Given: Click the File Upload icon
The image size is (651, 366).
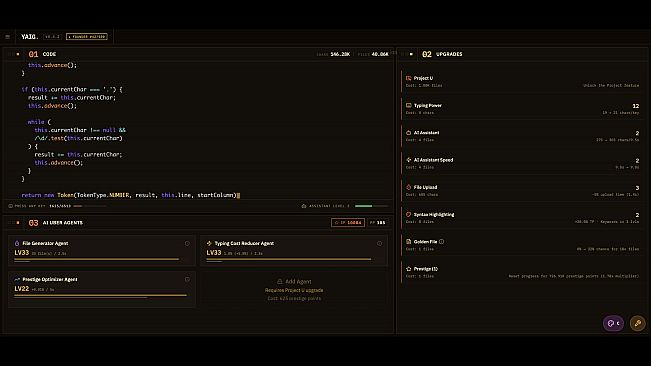Looking at the screenshot, I should pos(409,187).
